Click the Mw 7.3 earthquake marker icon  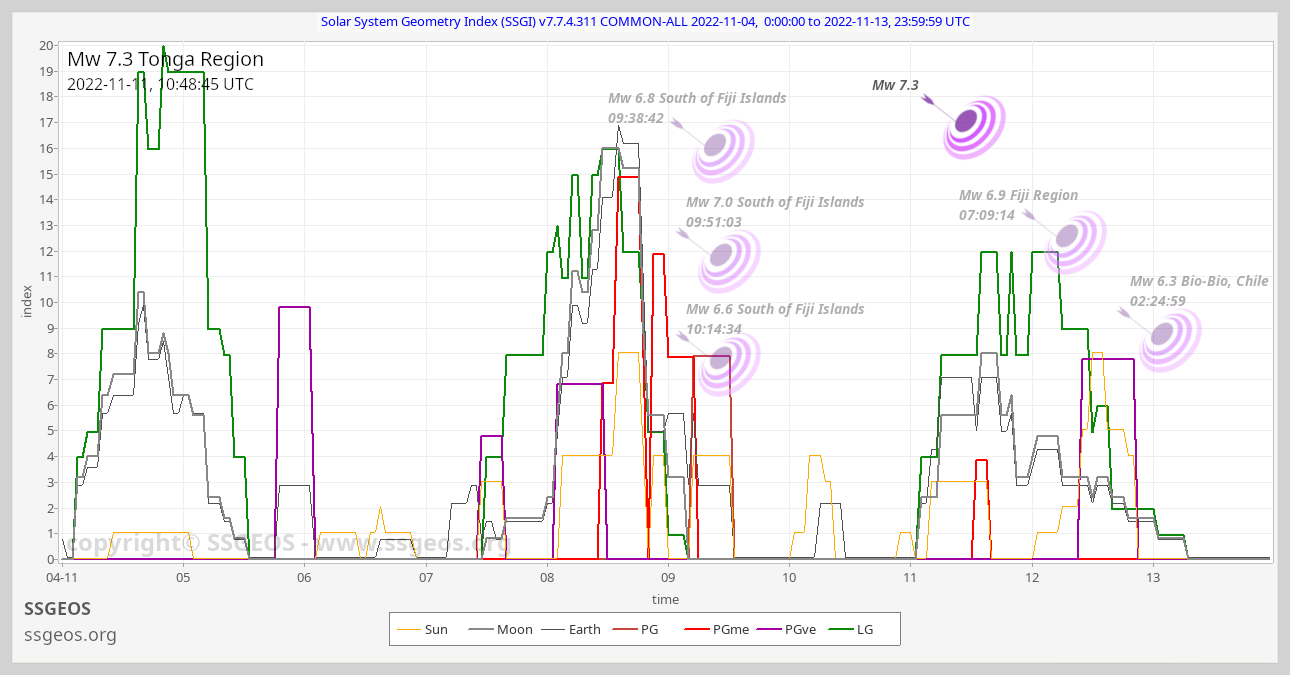point(972,126)
